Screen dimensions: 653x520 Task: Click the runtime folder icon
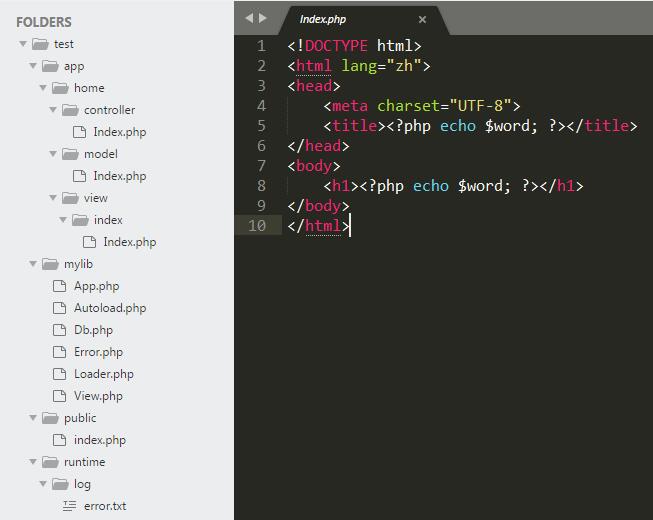(x=50, y=462)
